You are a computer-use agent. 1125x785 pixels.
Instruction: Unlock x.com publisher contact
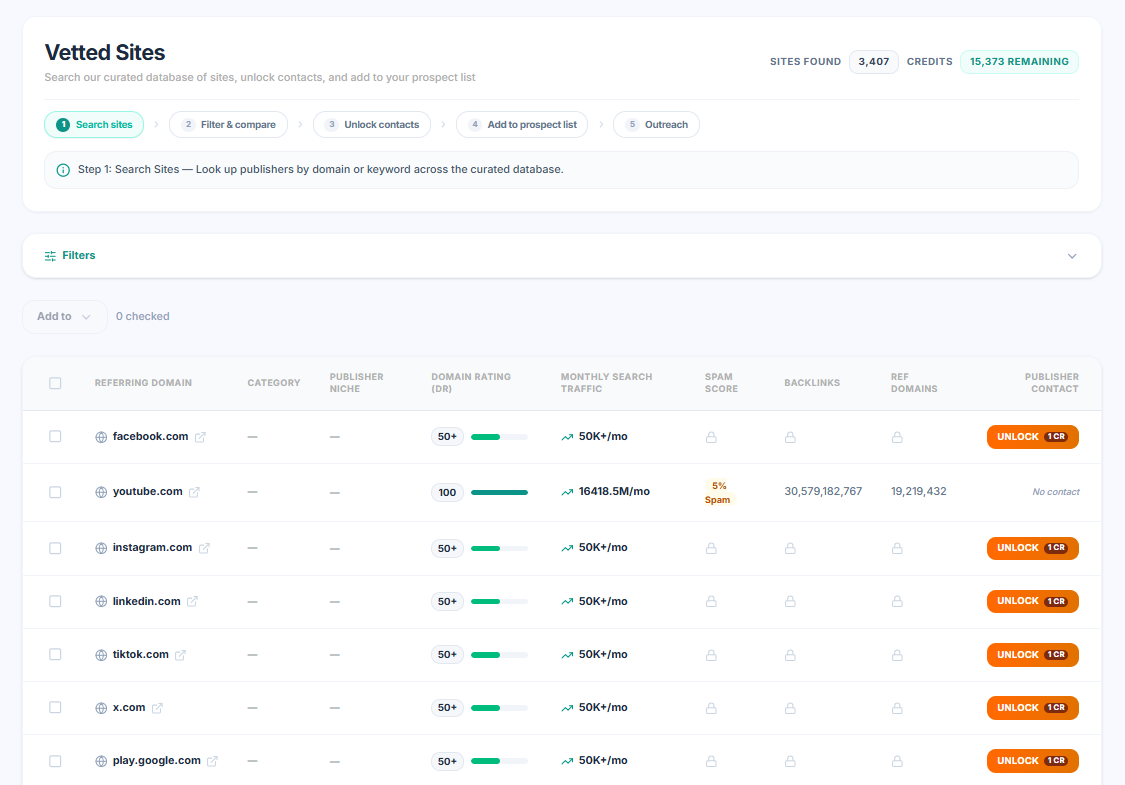pyautogui.click(x=1032, y=708)
